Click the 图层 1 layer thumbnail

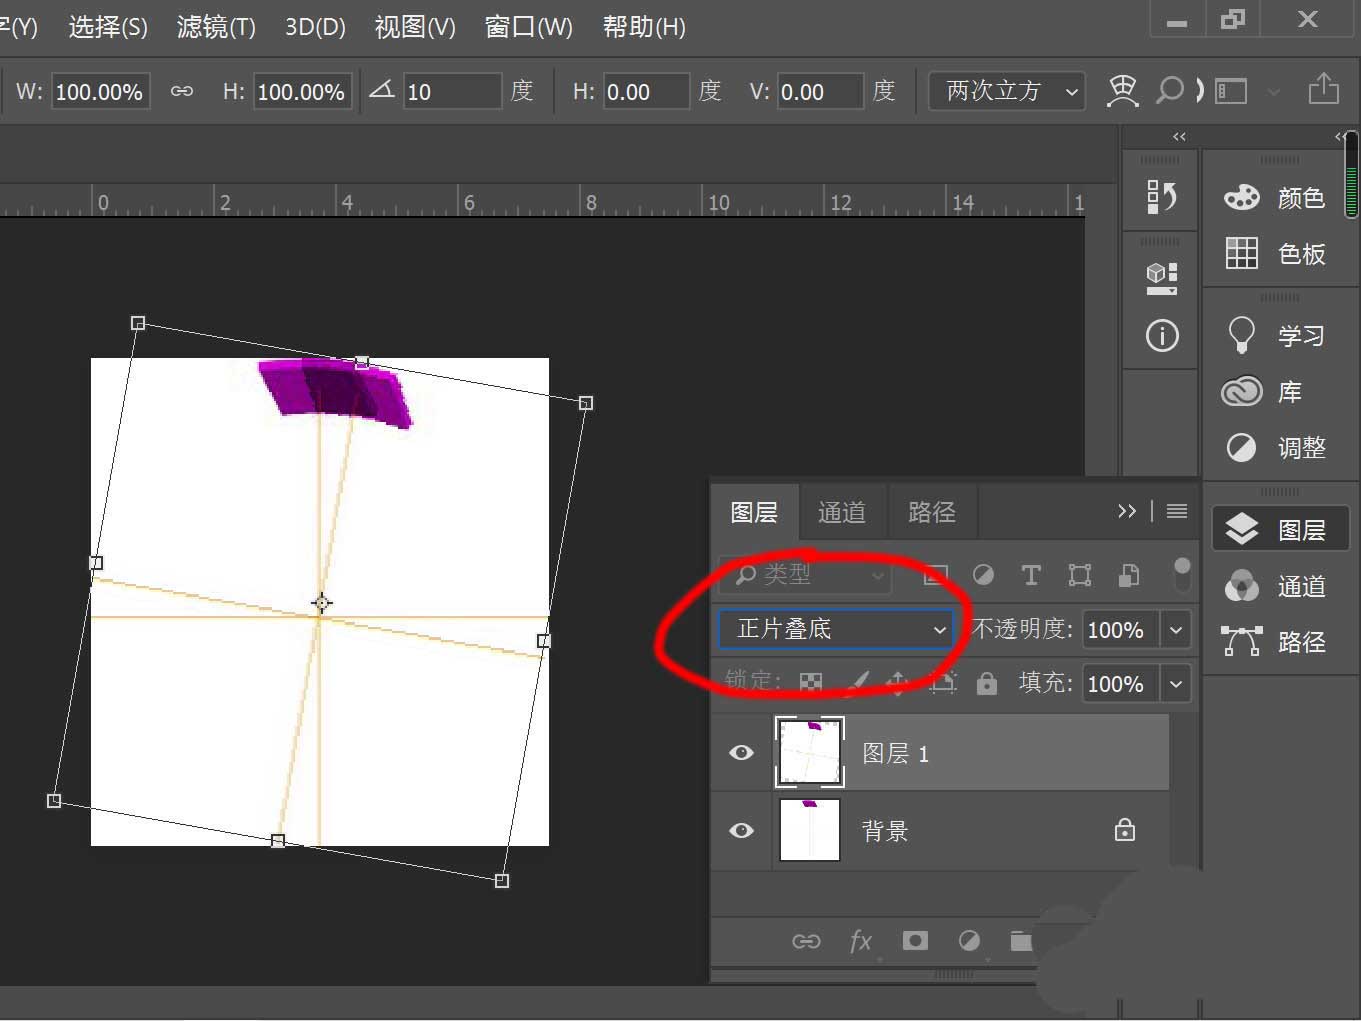coord(809,752)
